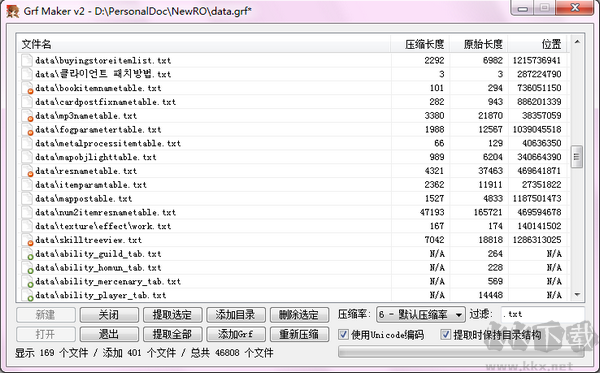
Task: Click the green-marked icon of ability_homun_tab.txt
Action: (27, 267)
